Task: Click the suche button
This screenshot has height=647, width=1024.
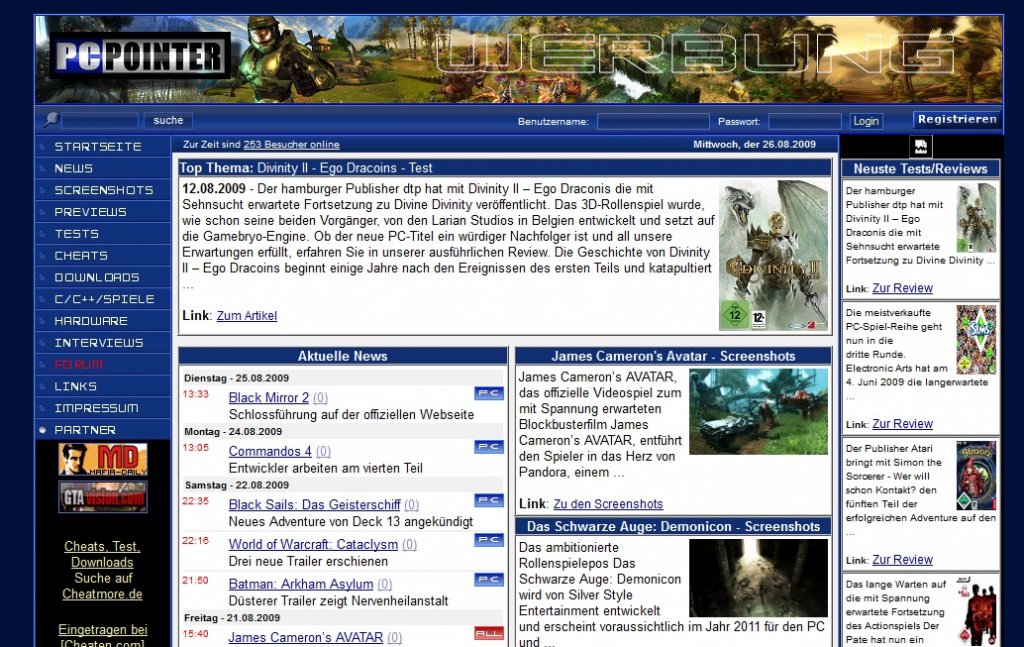Action: pyautogui.click(x=168, y=120)
